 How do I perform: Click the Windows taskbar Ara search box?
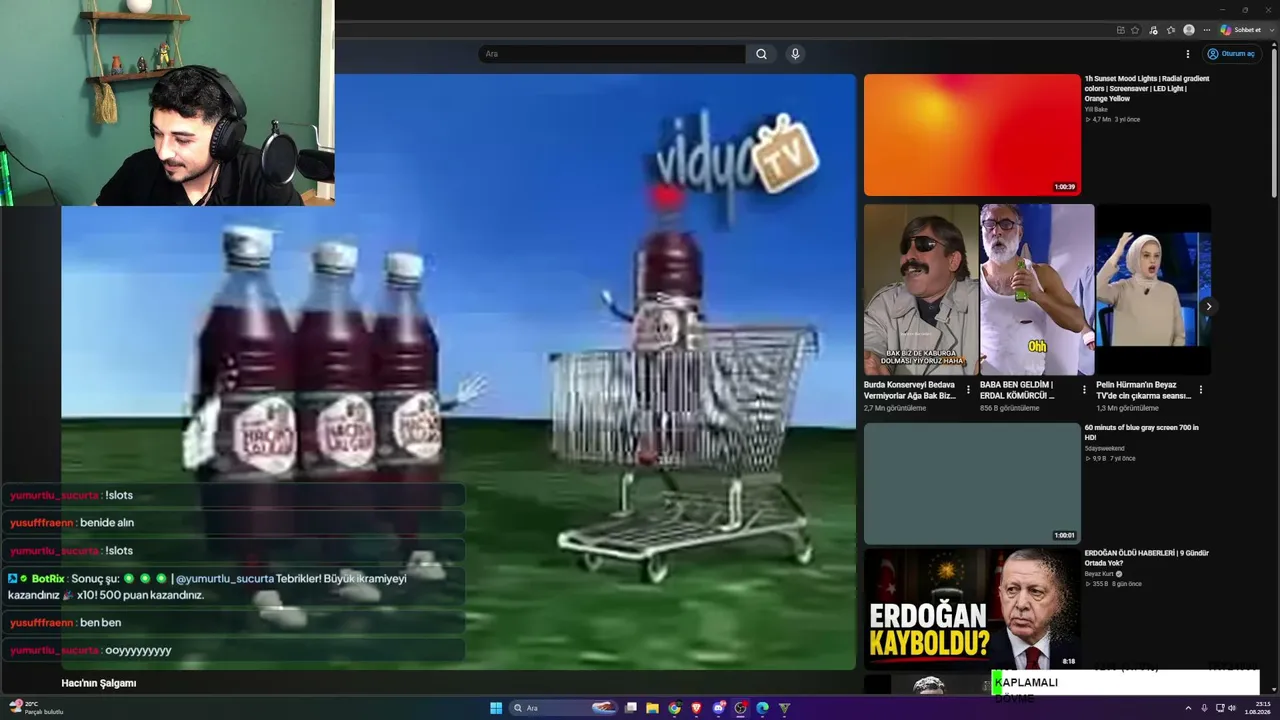coord(565,708)
